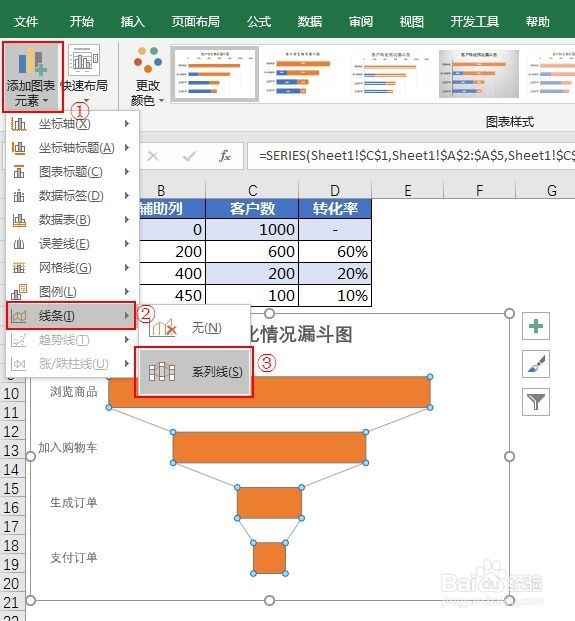Expand arrow next to 网格线(G)

(127, 268)
